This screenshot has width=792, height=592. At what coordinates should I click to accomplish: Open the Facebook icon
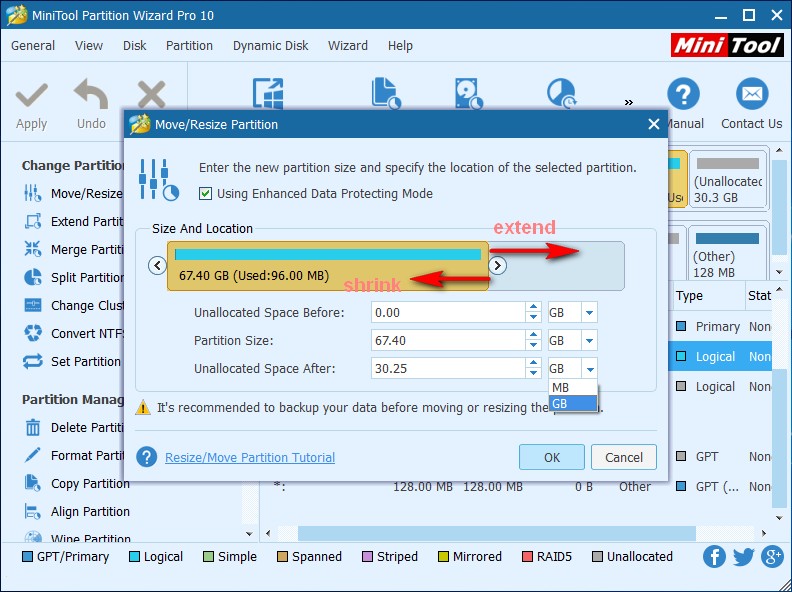coord(714,557)
